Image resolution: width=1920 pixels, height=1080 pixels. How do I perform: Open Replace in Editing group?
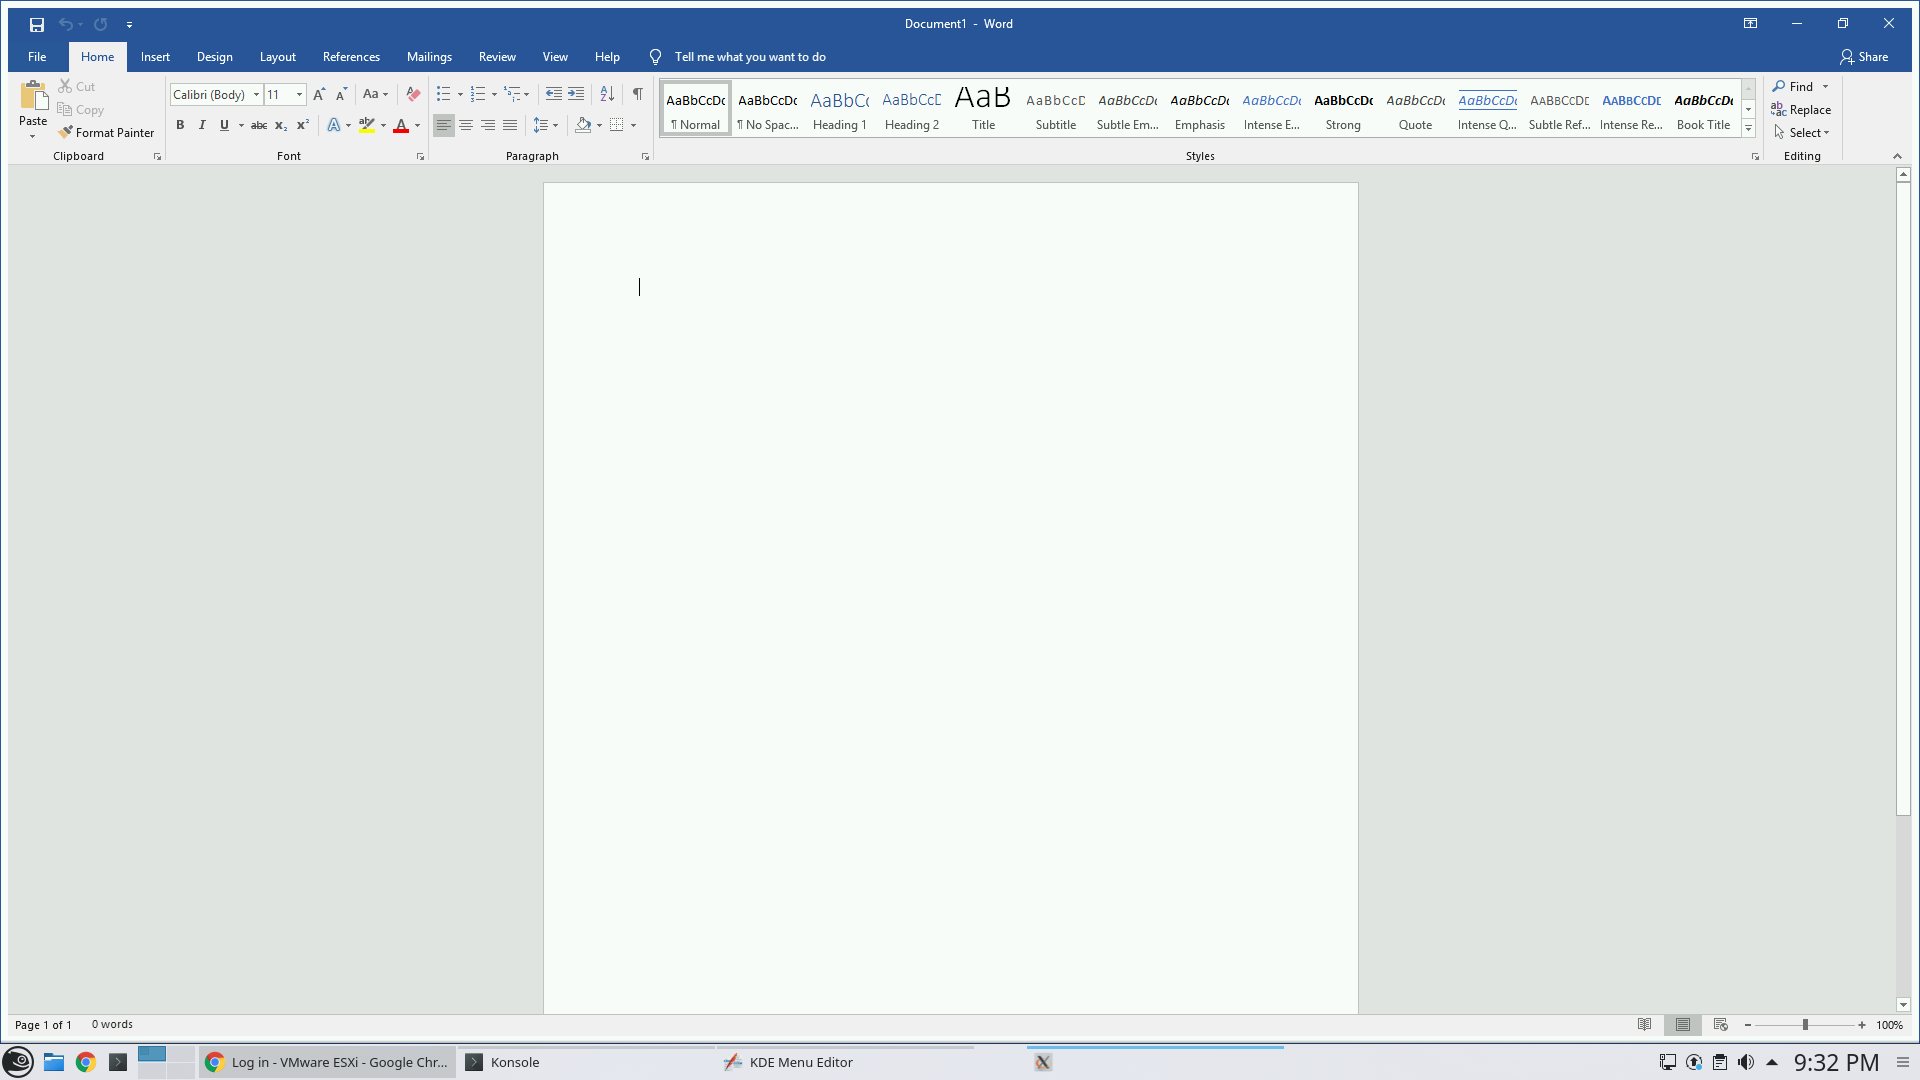(1801, 110)
